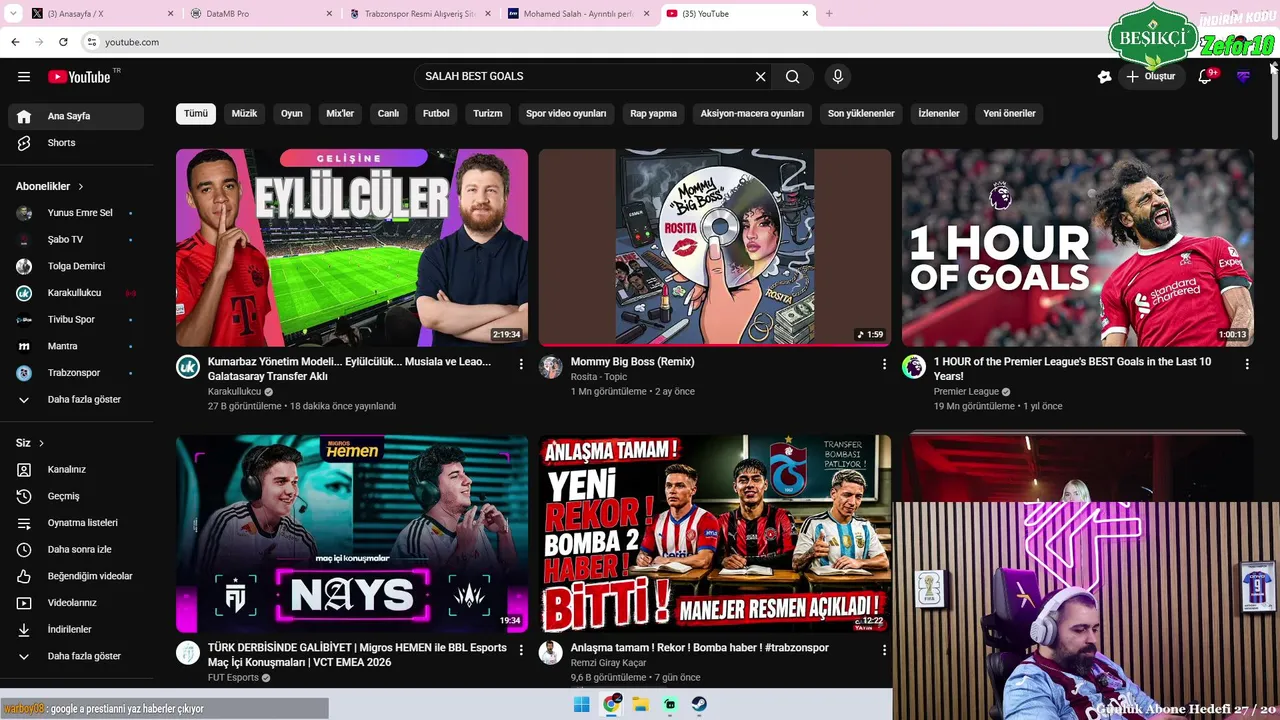
Task: Expand the Siz section chevron
Action: [41, 443]
